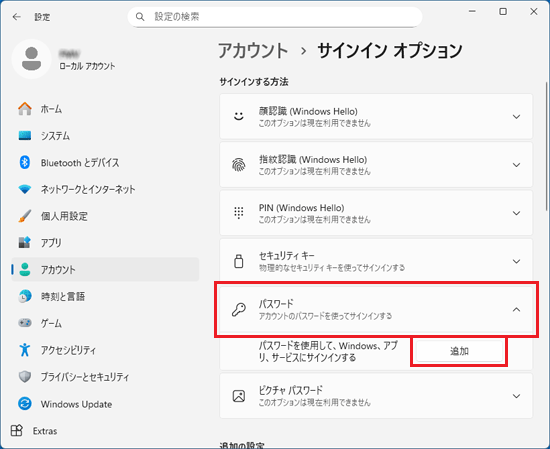The image size is (550, 449).
Task: Click the アクセシビリティ figure icon
Action: (x=25, y=350)
